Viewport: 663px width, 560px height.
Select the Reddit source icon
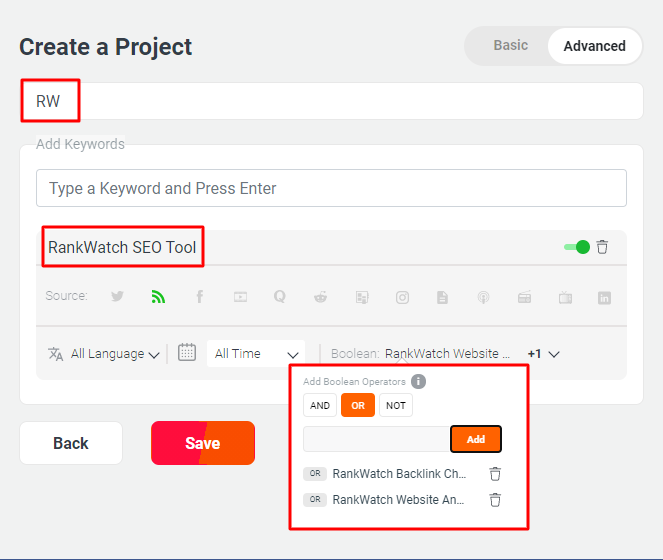tap(321, 297)
